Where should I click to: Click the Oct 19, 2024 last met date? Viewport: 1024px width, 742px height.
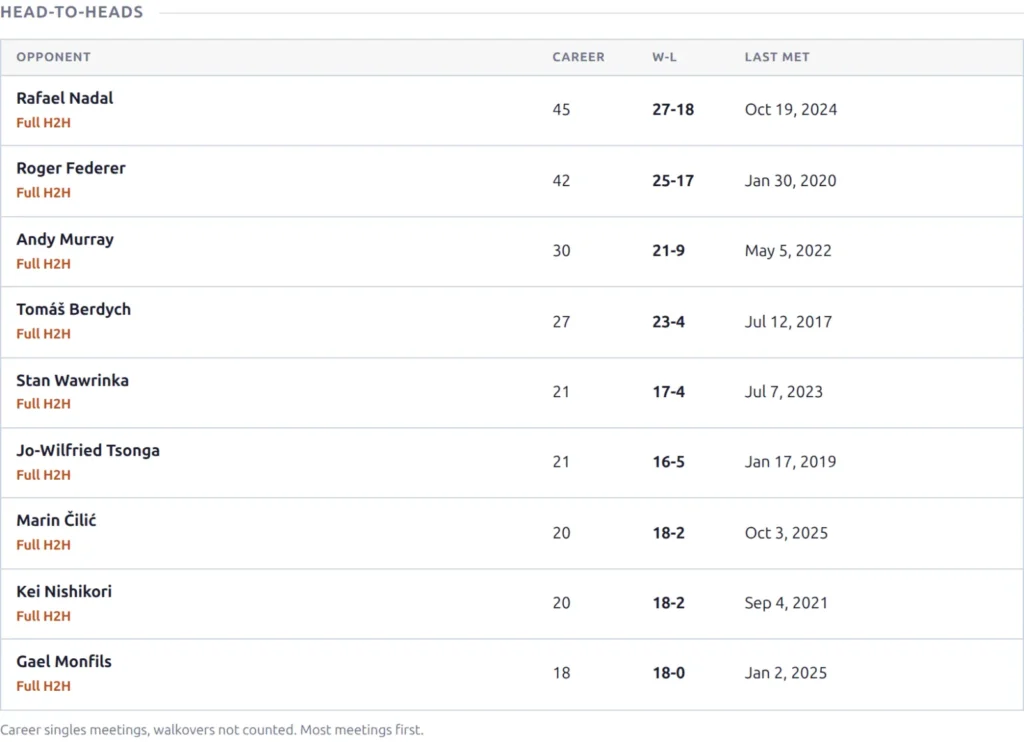point(791,109)
